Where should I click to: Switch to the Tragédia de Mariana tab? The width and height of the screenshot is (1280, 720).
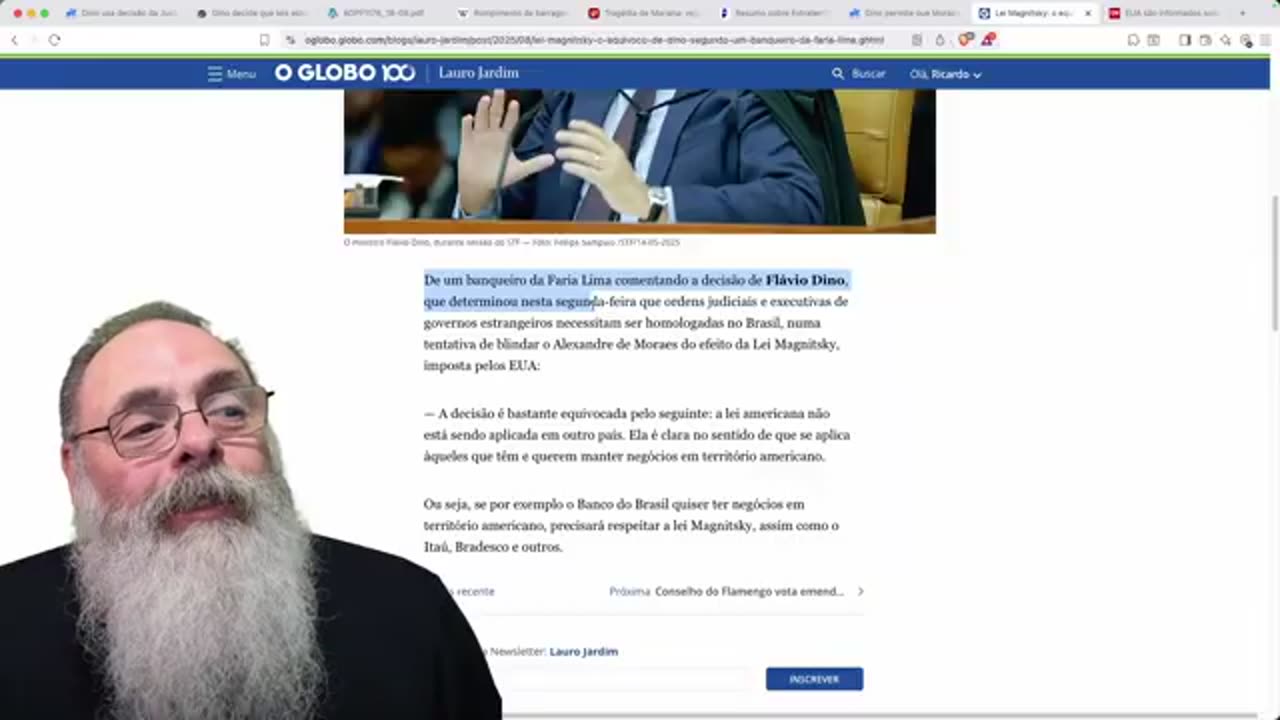pyautogui.click(x=642, y=13)
